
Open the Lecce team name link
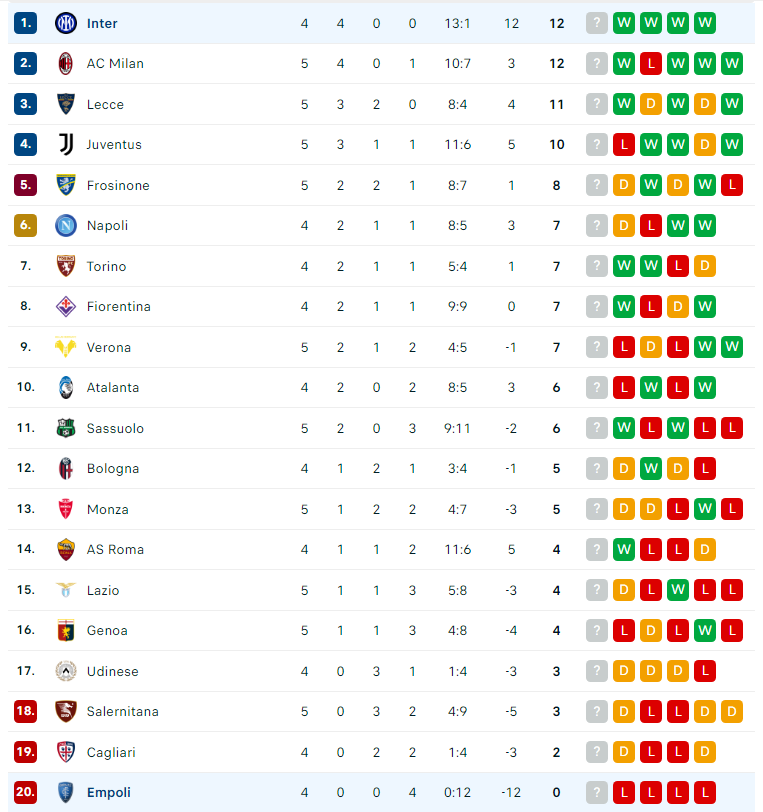tap(105, 105)
